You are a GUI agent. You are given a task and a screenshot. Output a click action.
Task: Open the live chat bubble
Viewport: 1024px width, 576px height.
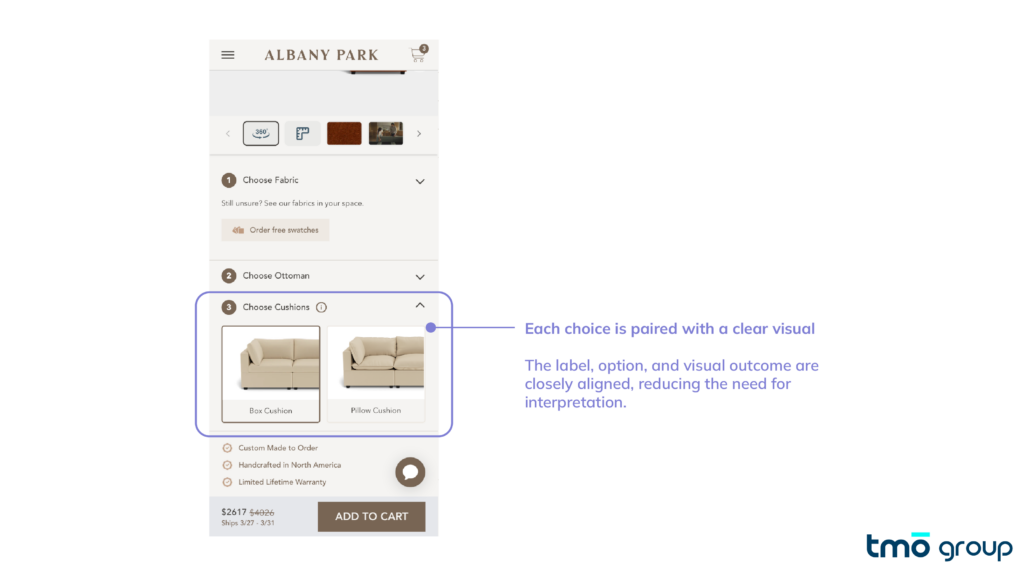pyautogui.click(x=410, y=472)
